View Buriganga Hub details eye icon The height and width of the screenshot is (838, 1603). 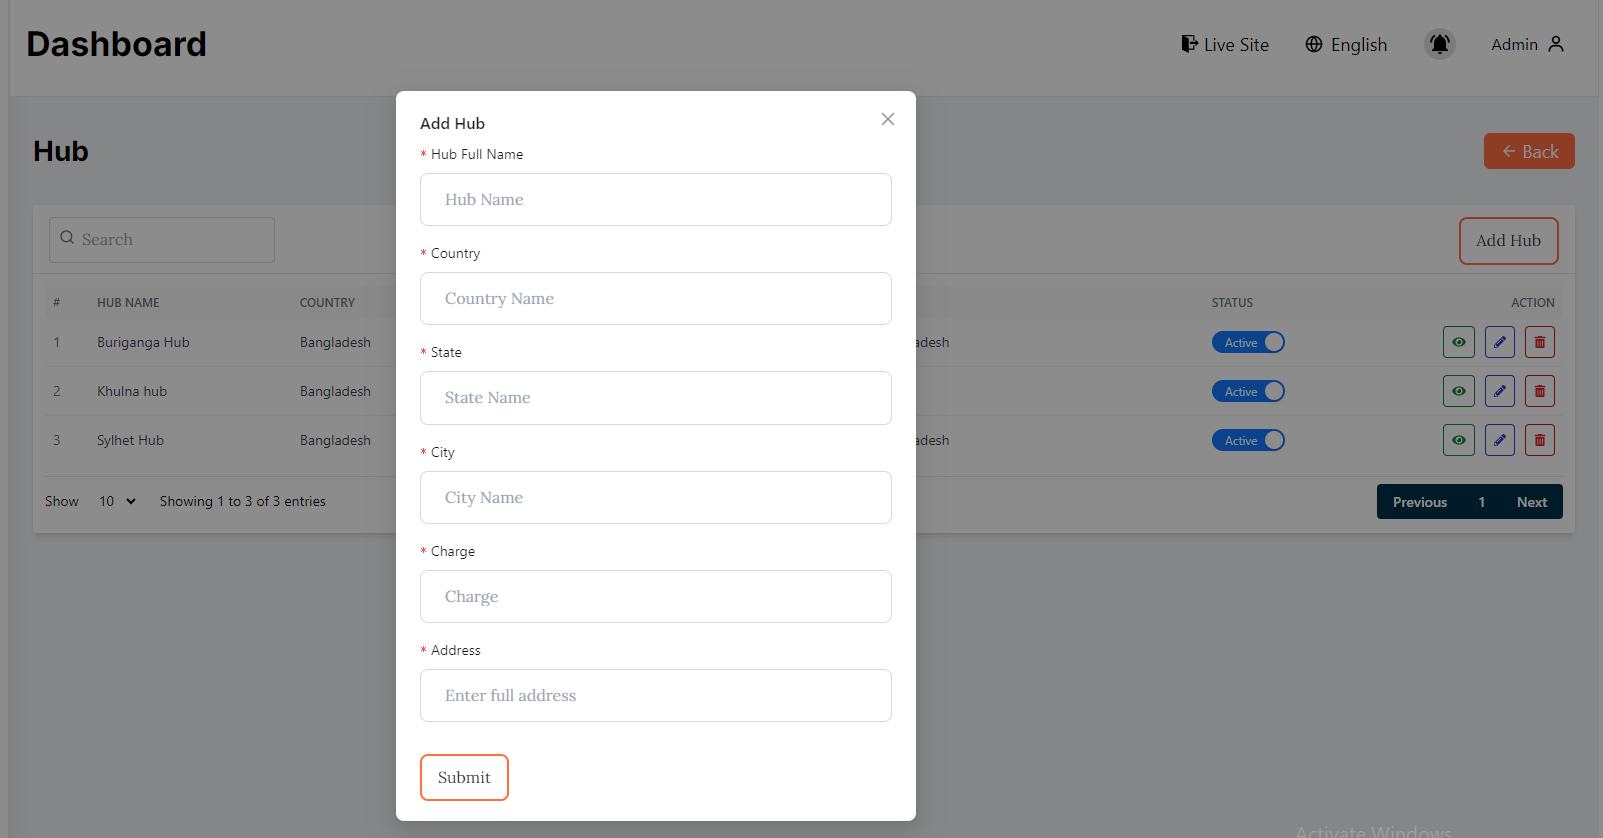pyautogui.click(x=1458, y=342)
